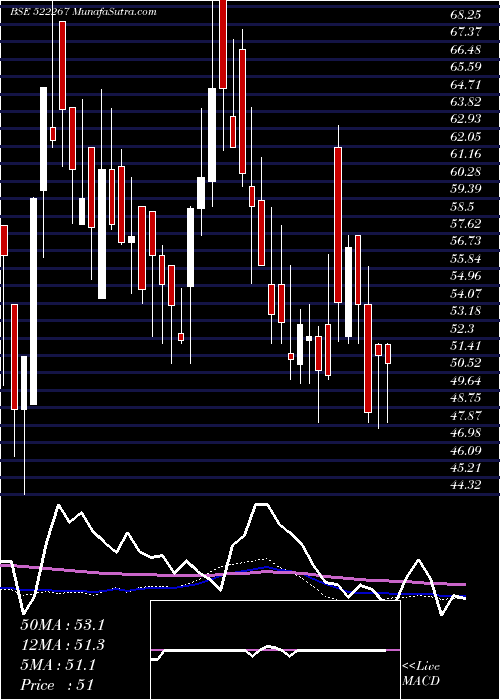Click the 56.73 price axis label
500x700 pixels.
pyautogui.click(x=466, y=242)
